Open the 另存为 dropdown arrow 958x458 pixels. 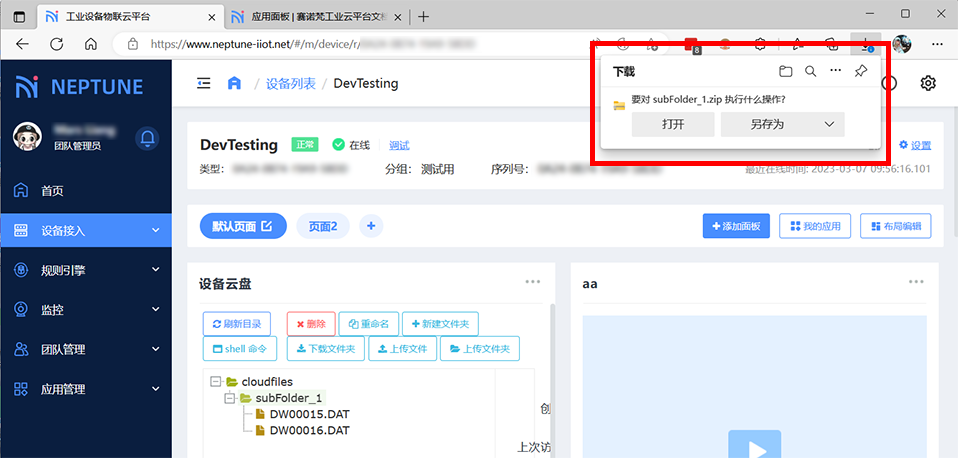(828, 124)
